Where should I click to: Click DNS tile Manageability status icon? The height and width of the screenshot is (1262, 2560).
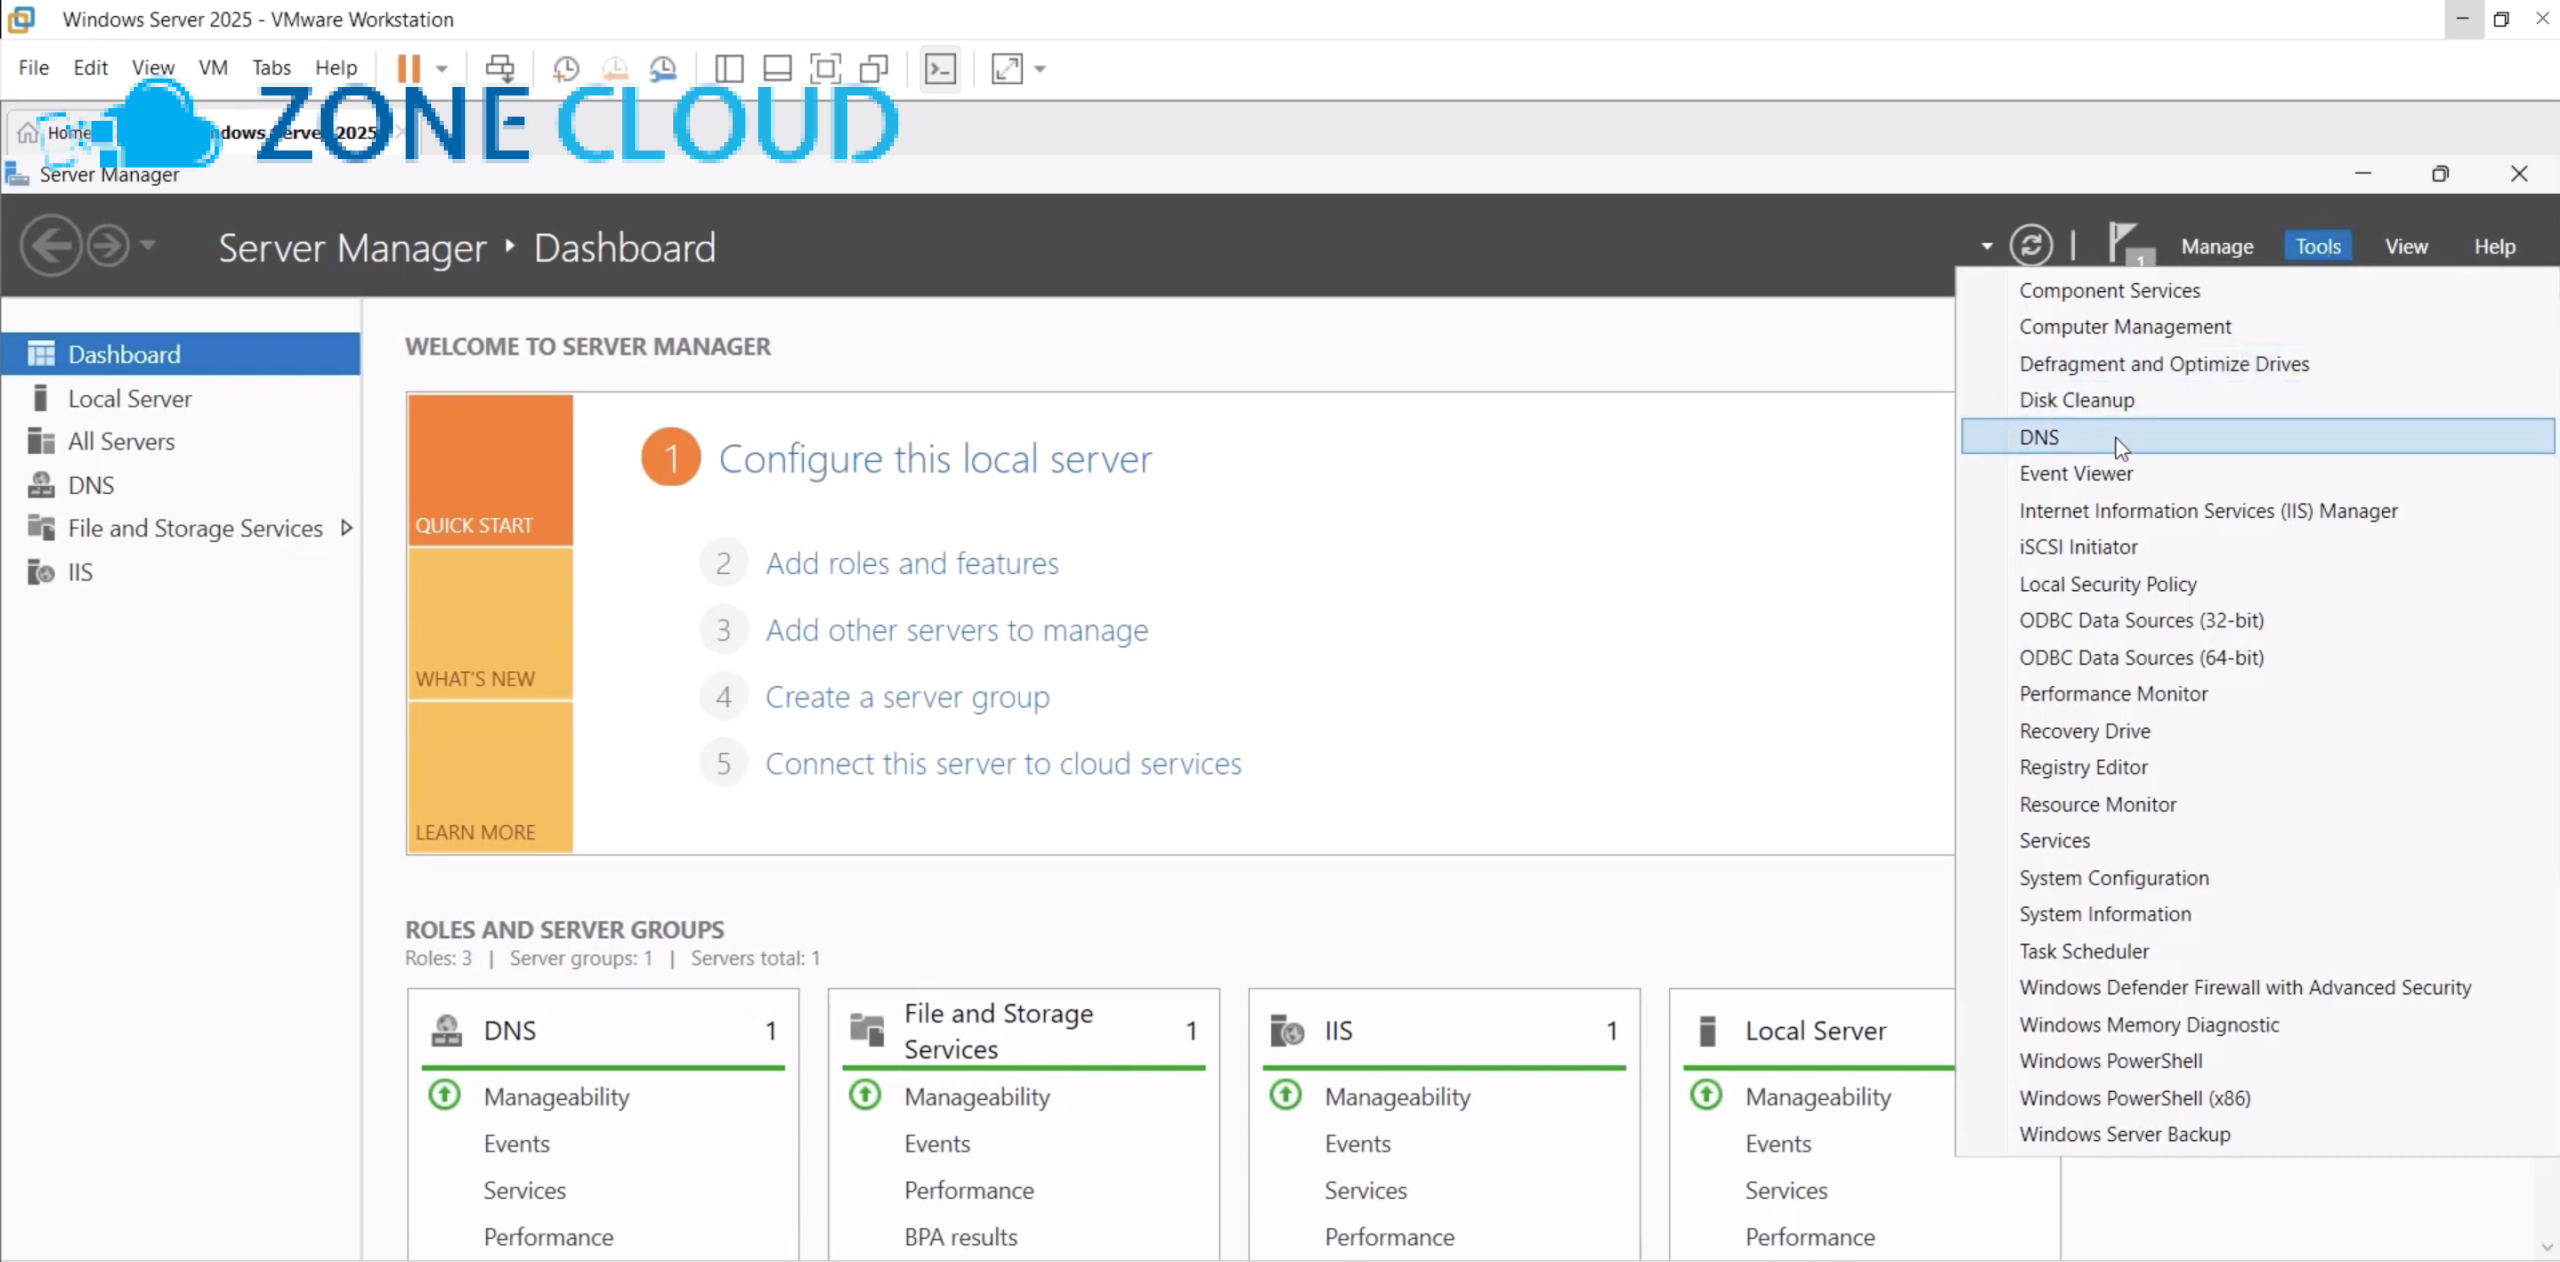click(x=444, y=1095)
